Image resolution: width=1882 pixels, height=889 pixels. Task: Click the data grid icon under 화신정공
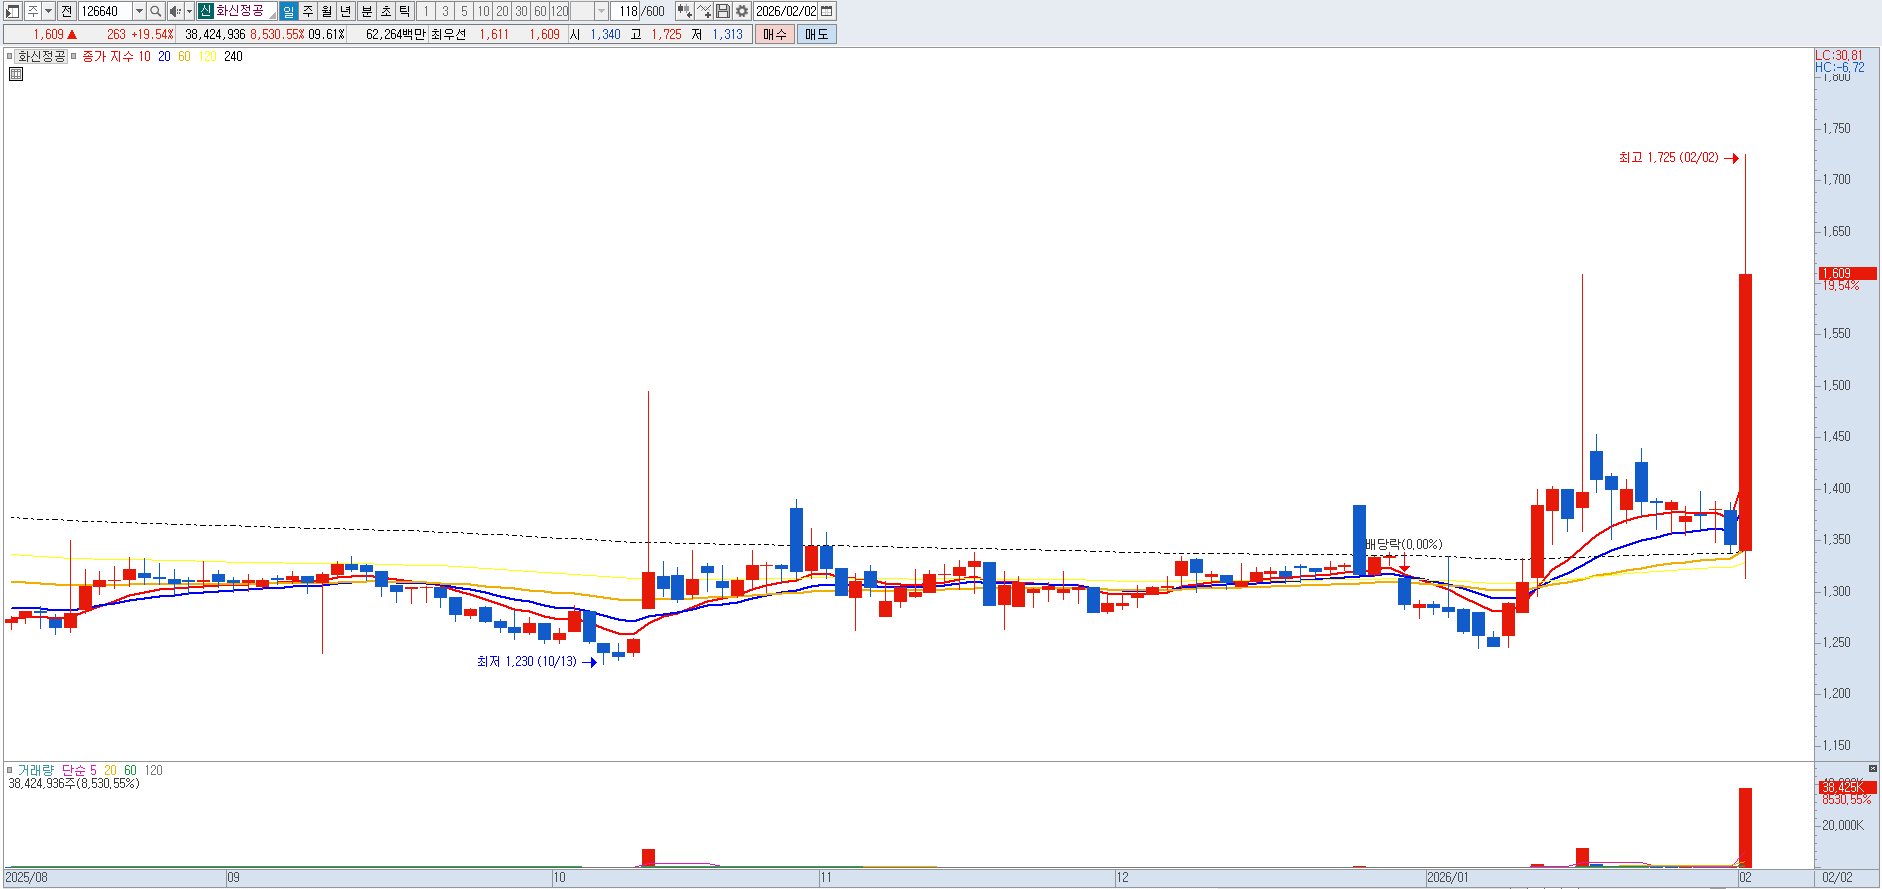(16, 73)
